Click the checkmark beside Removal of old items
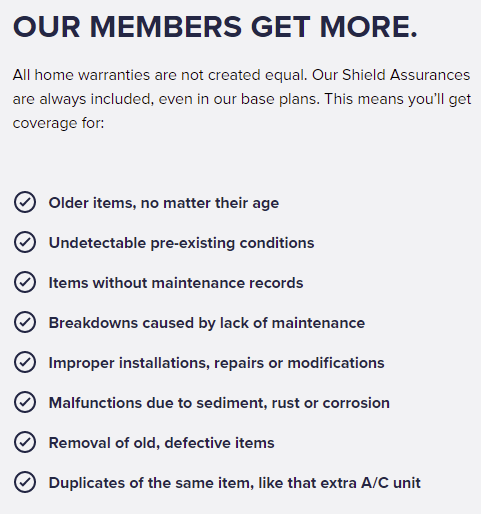The image size is (481, 514). coord(25,442)
